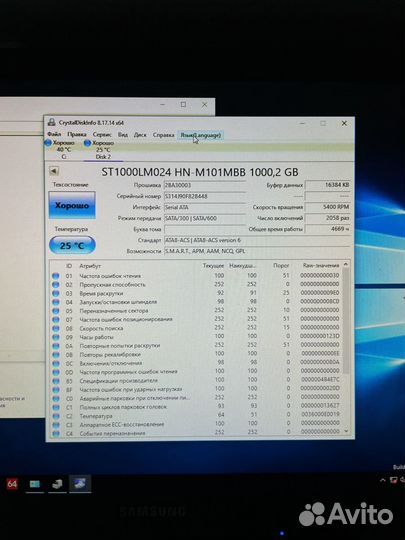Viewport: 405px width, 540px height.
Task: Select the Аппаратное ECC-восстановление row
Action: coord(196,425)
